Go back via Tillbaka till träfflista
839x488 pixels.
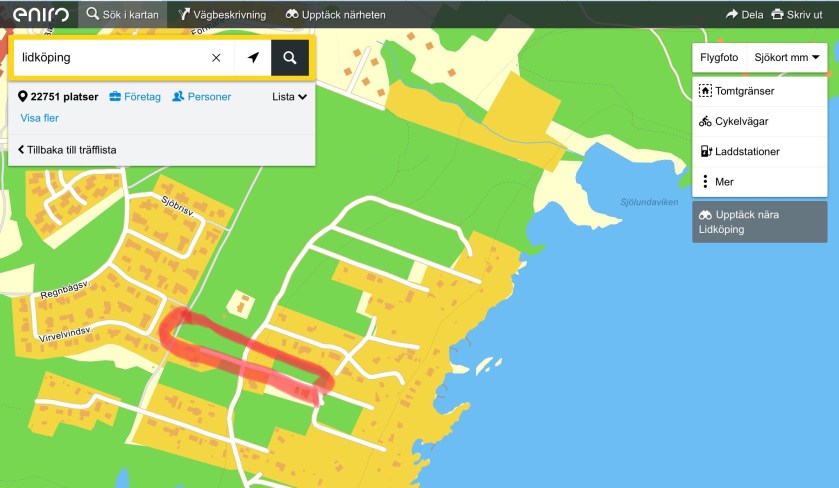pos(66,149)
